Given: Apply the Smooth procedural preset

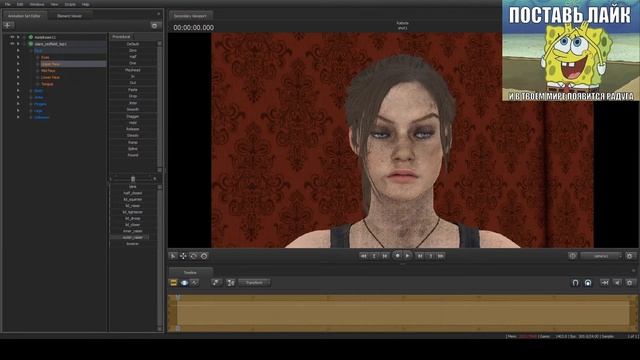Looking at the screenshot, I should pyautogui.click(x=133, y=109).
